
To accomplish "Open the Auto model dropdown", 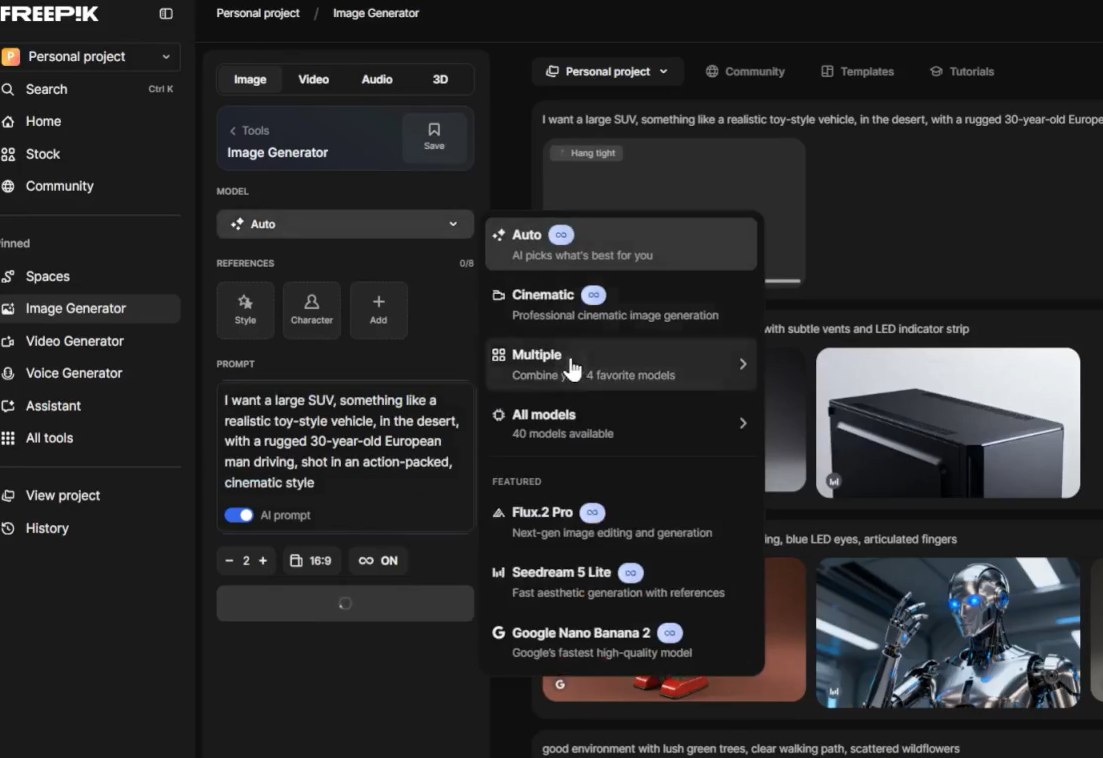I will [x=345, y=224].
